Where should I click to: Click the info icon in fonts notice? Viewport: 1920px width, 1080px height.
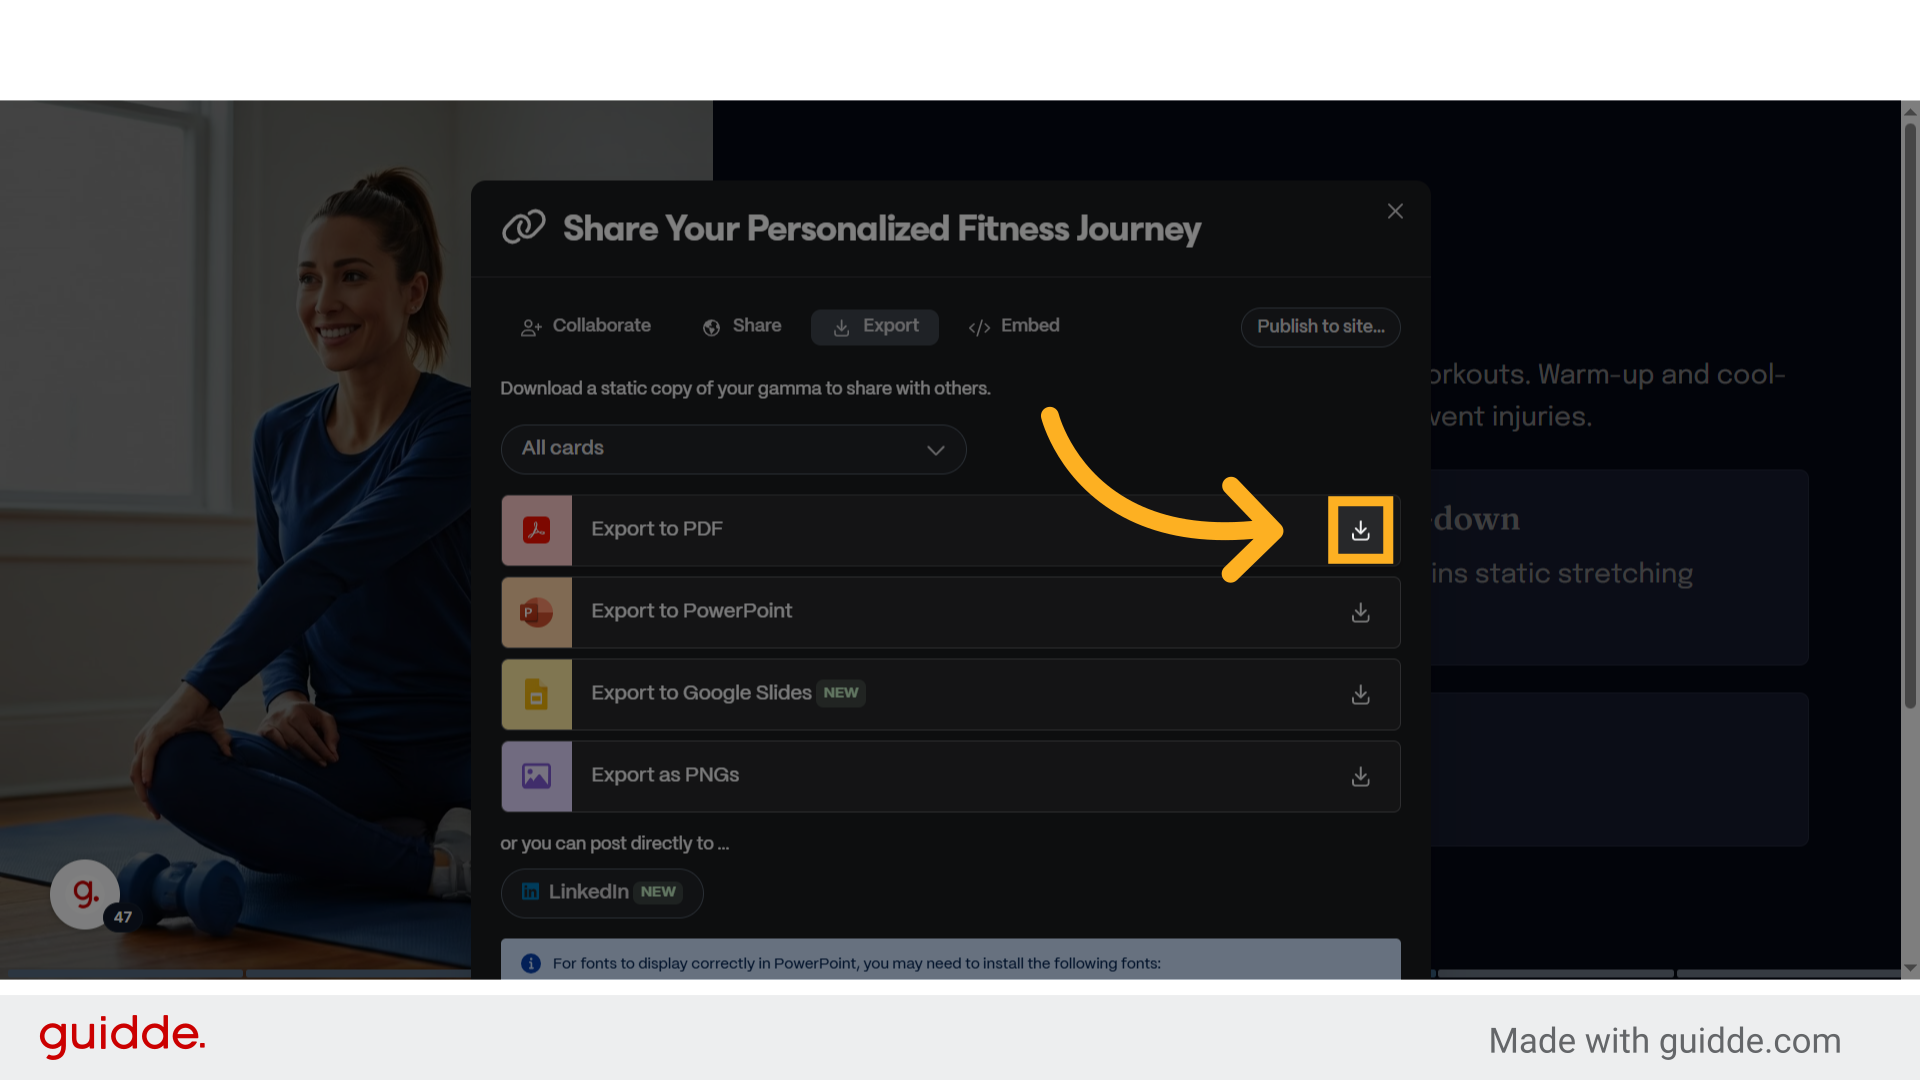[531, 963]
